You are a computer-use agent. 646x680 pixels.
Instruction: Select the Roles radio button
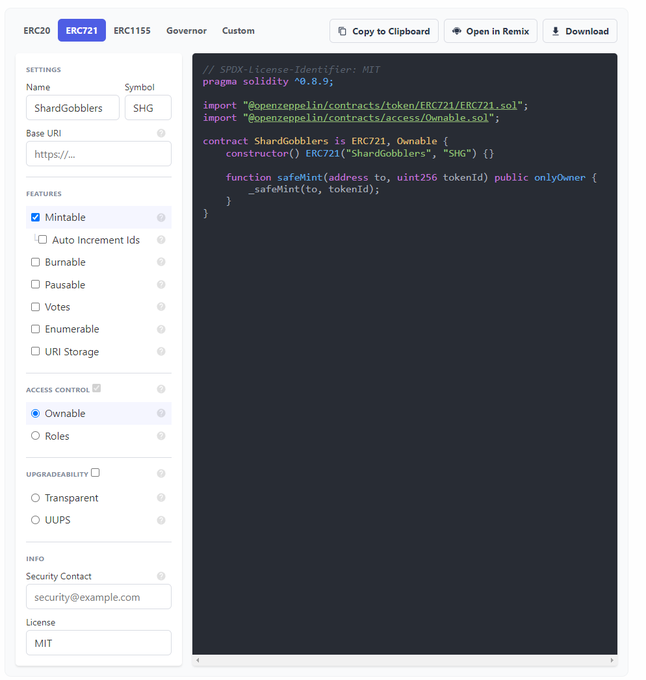[x=36, y=435]
